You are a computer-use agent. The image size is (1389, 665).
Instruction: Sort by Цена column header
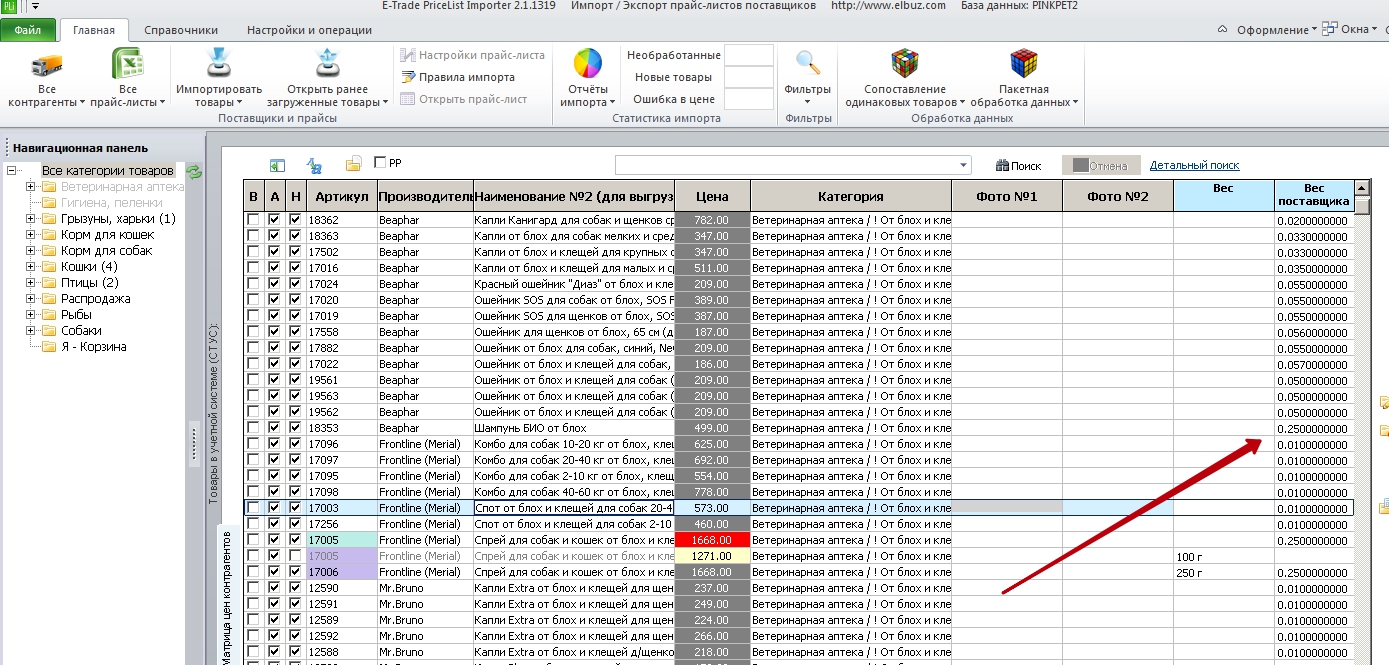click(712, 196)
